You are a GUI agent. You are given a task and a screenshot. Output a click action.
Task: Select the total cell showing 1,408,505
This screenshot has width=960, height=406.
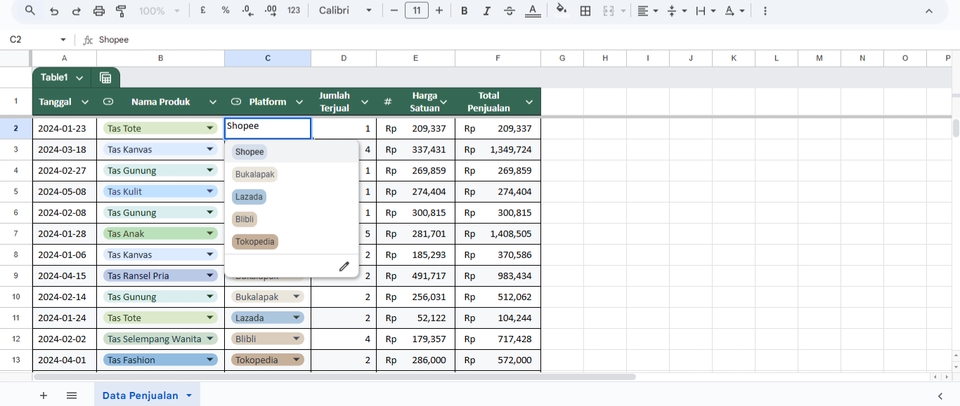(498, 234)
